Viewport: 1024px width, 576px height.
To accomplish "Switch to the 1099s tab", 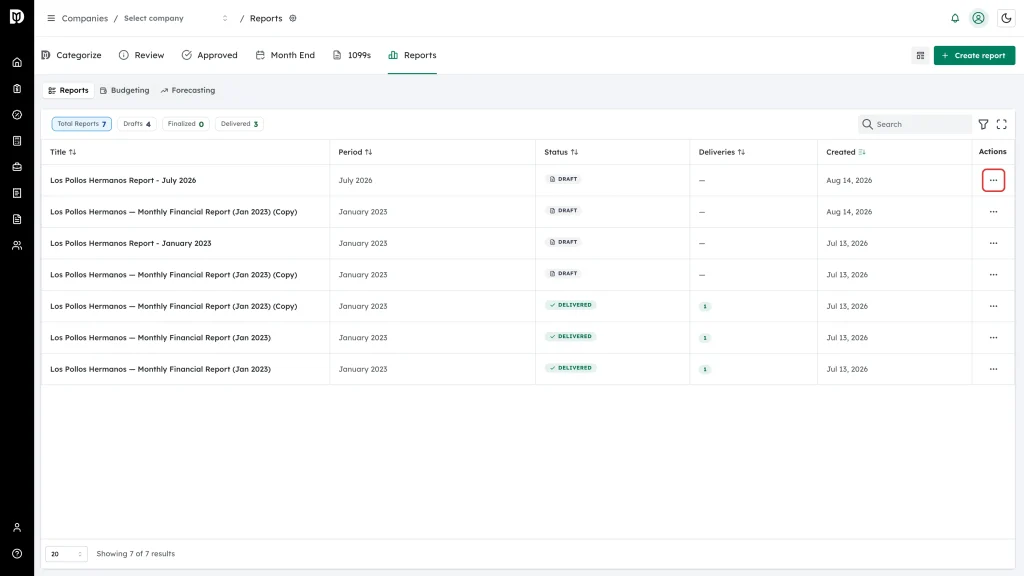I will point(352,56).
